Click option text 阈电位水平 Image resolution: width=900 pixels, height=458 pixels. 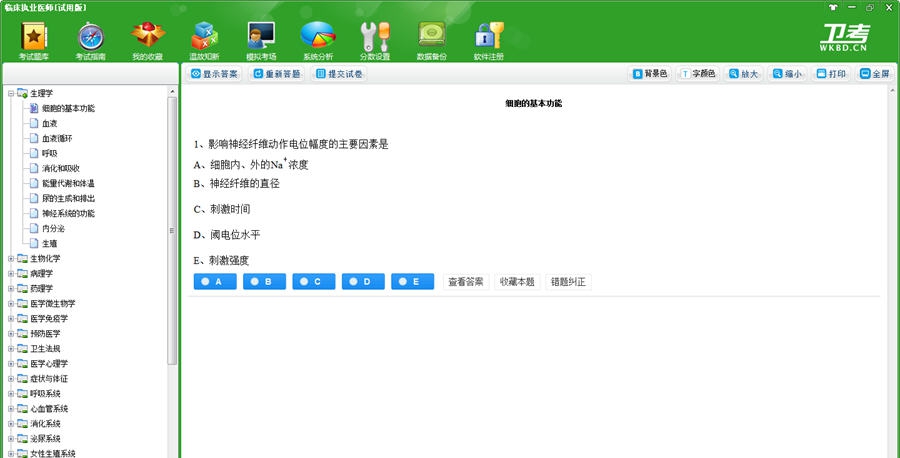235,235
